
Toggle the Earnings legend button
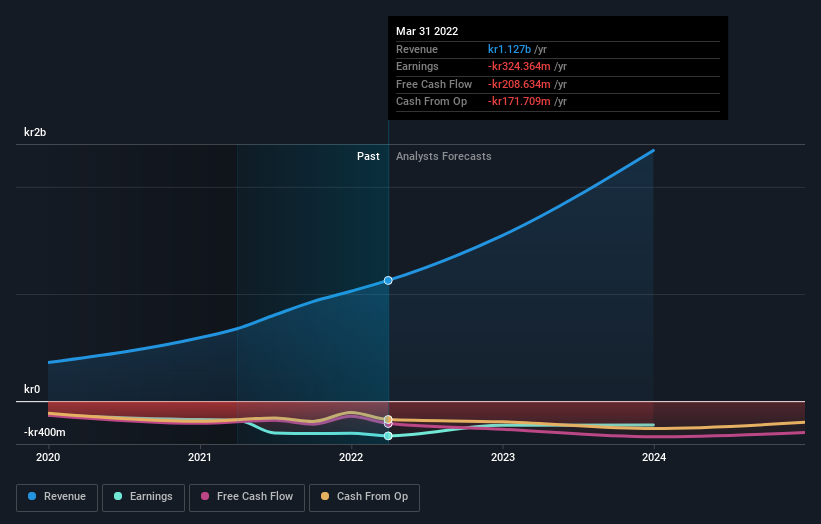(143, 497)
